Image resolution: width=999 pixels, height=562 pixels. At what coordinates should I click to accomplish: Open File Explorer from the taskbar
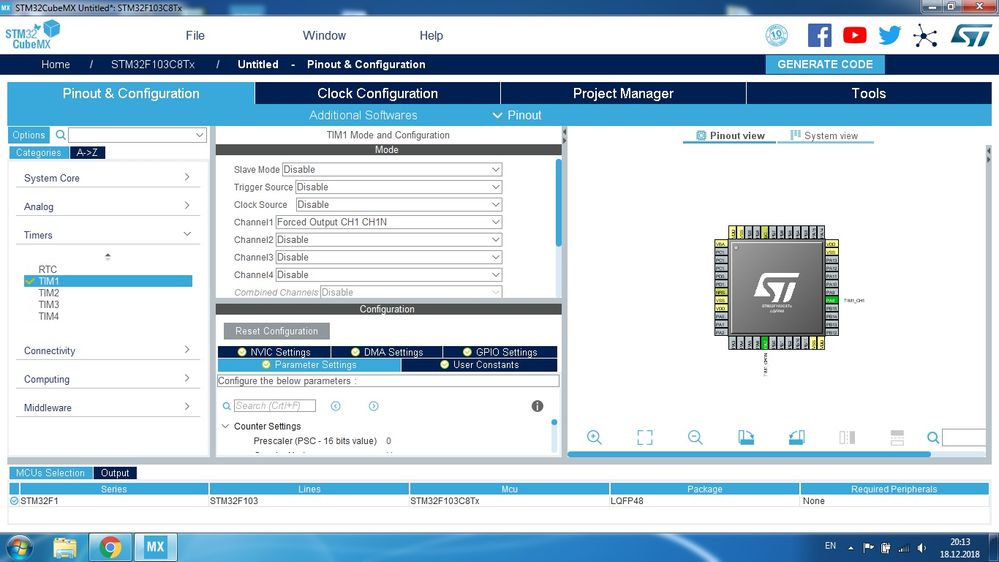[65, 547]
